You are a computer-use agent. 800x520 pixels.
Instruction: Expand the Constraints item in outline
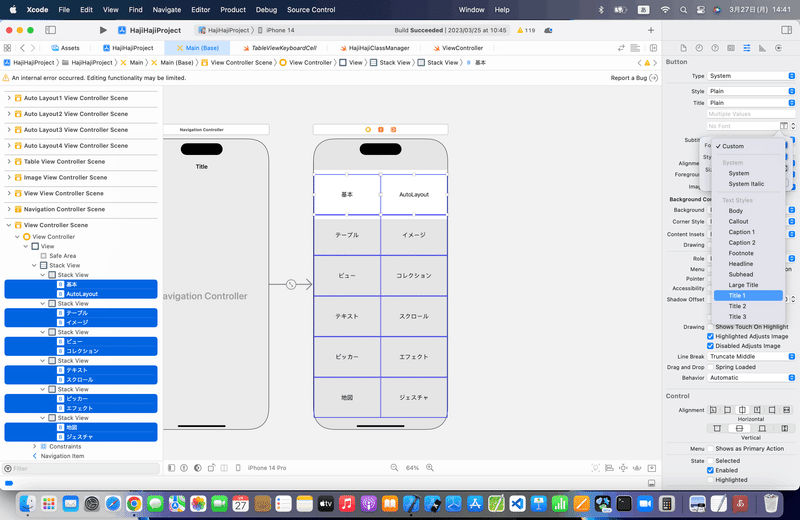35,447
